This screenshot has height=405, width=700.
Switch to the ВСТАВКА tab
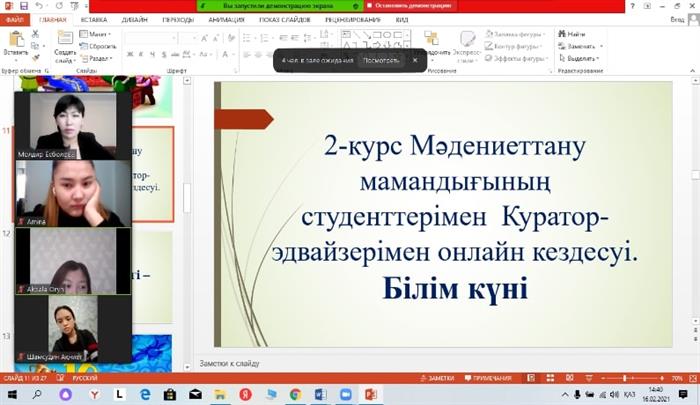(x=94, y=19)
